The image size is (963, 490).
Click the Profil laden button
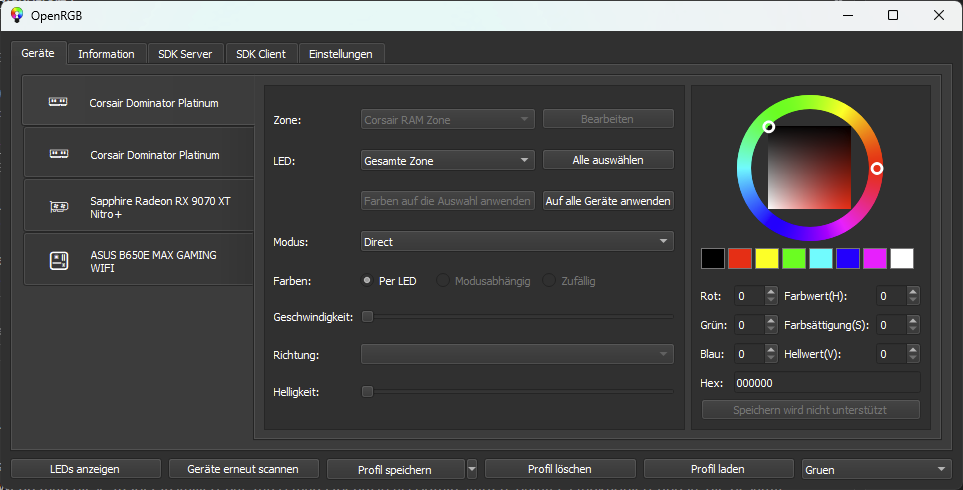pyautogui.click(x=719, y=469)
